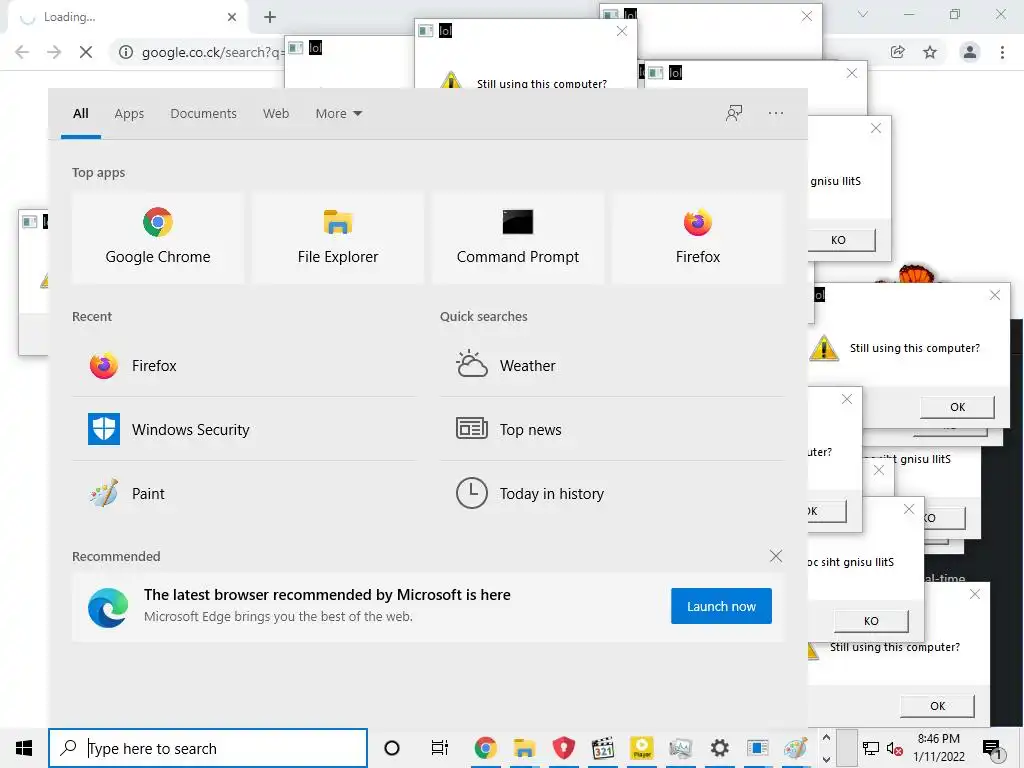Click File Explorer icon in taskbar

(524, 748)
